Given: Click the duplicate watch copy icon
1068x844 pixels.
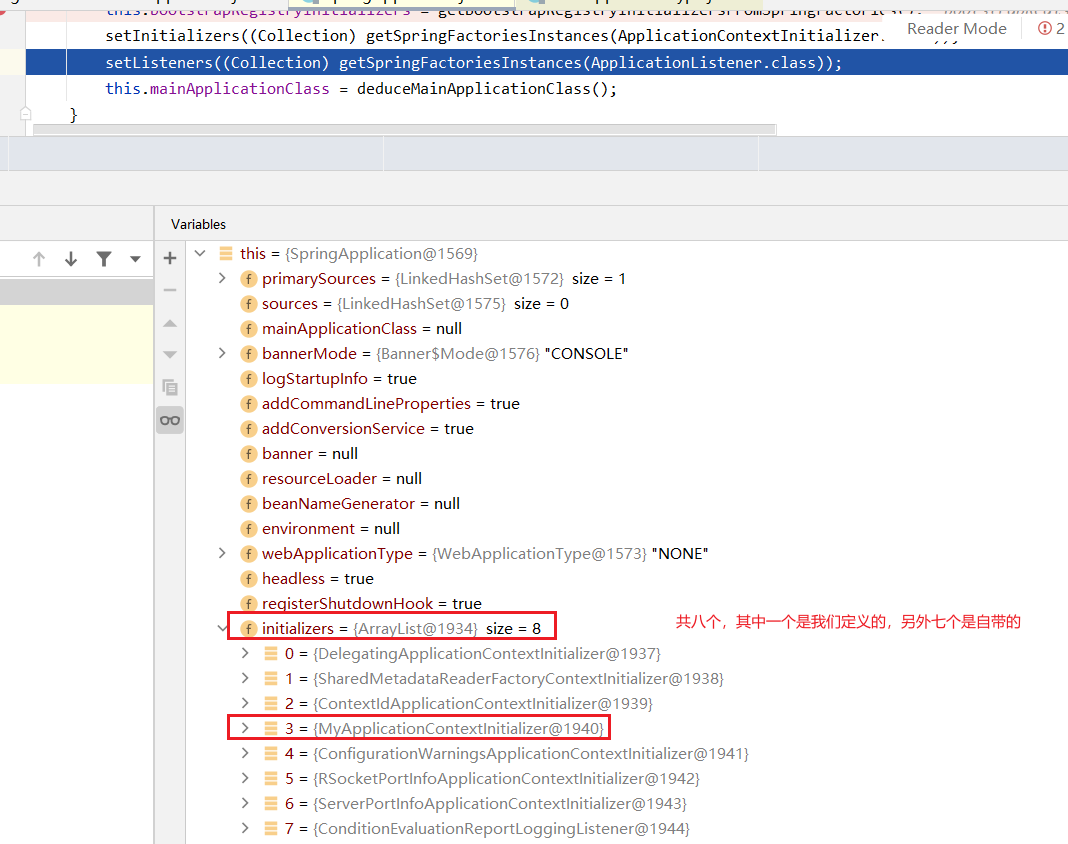Looking at the screenshot, I should pyautogui.click(x=170, y=387).
